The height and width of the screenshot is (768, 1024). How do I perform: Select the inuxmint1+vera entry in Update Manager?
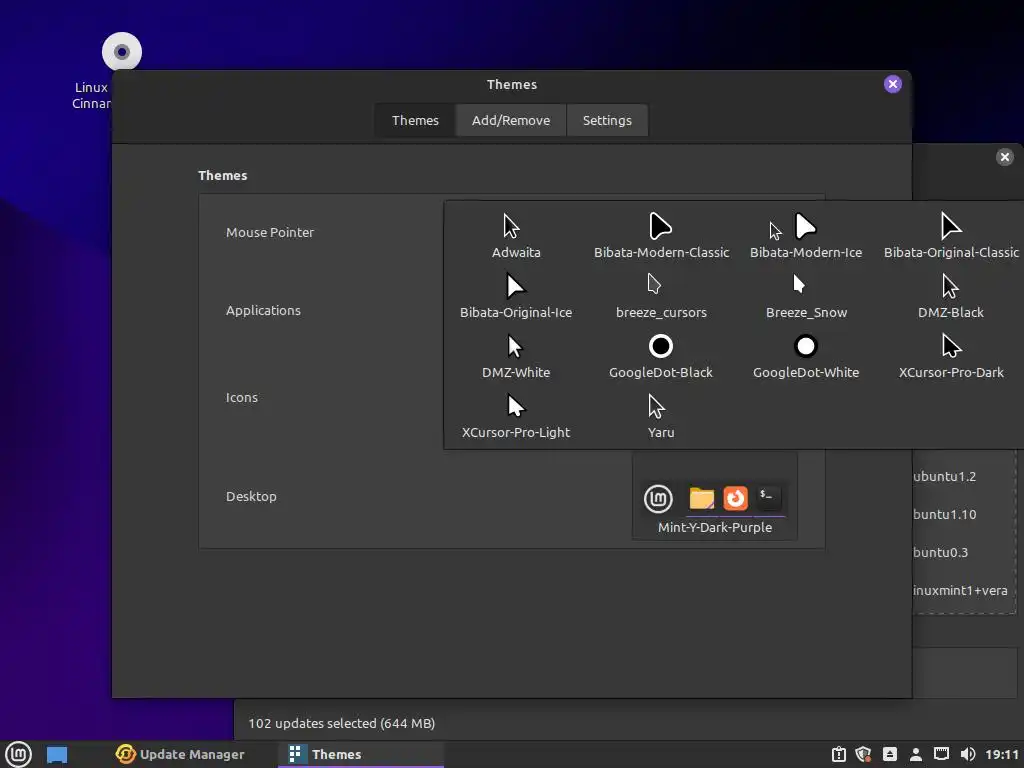tap(960, 590)
